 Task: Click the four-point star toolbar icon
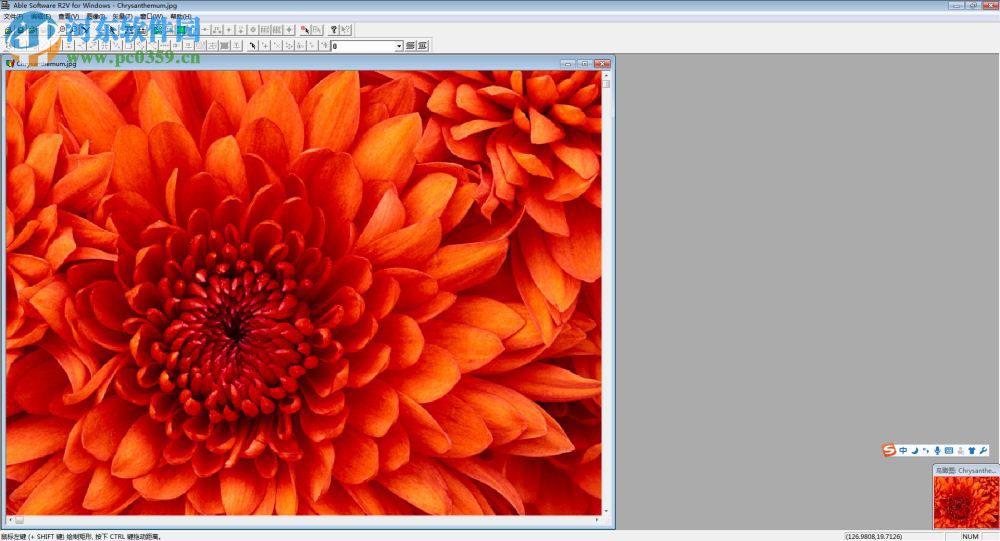[289, 30]
